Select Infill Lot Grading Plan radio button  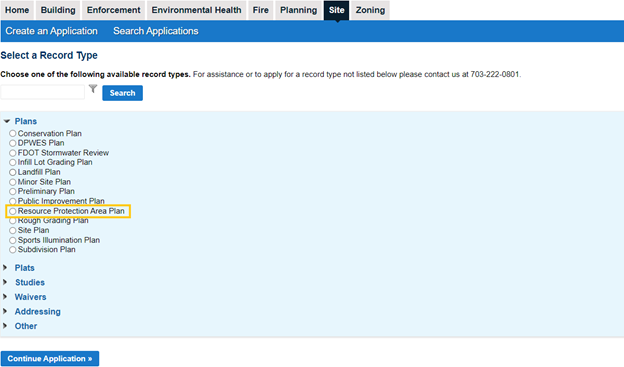[13, 162]
